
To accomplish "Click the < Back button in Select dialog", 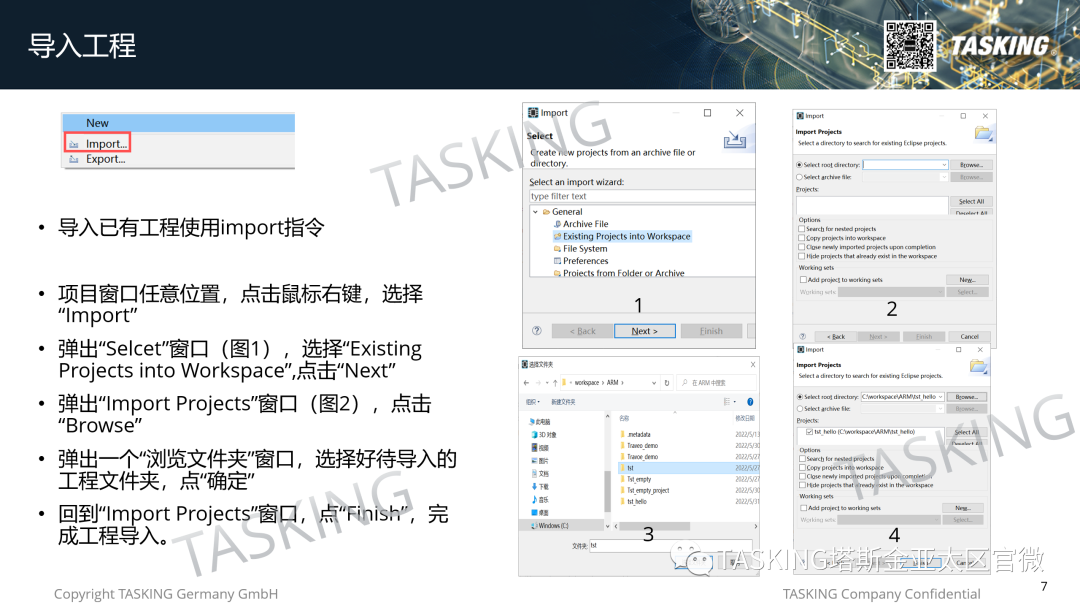I will pyautogui.click(x=582, y=331).
